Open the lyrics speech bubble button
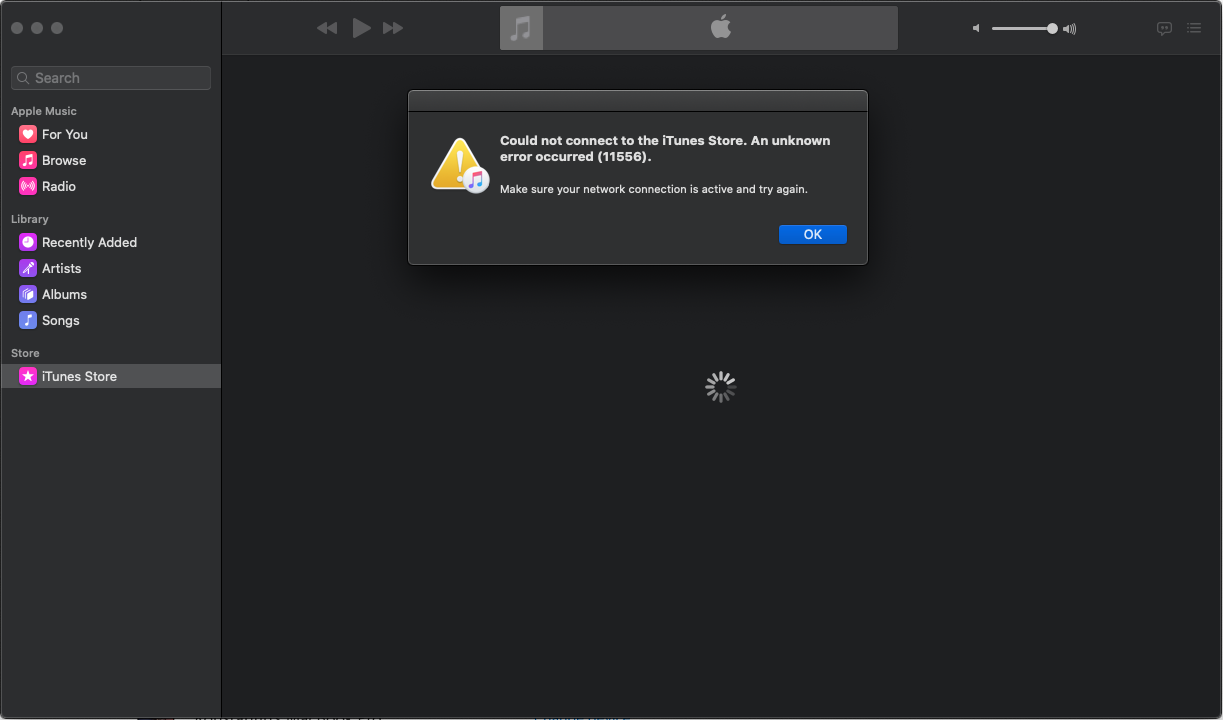 (1164, 29)
